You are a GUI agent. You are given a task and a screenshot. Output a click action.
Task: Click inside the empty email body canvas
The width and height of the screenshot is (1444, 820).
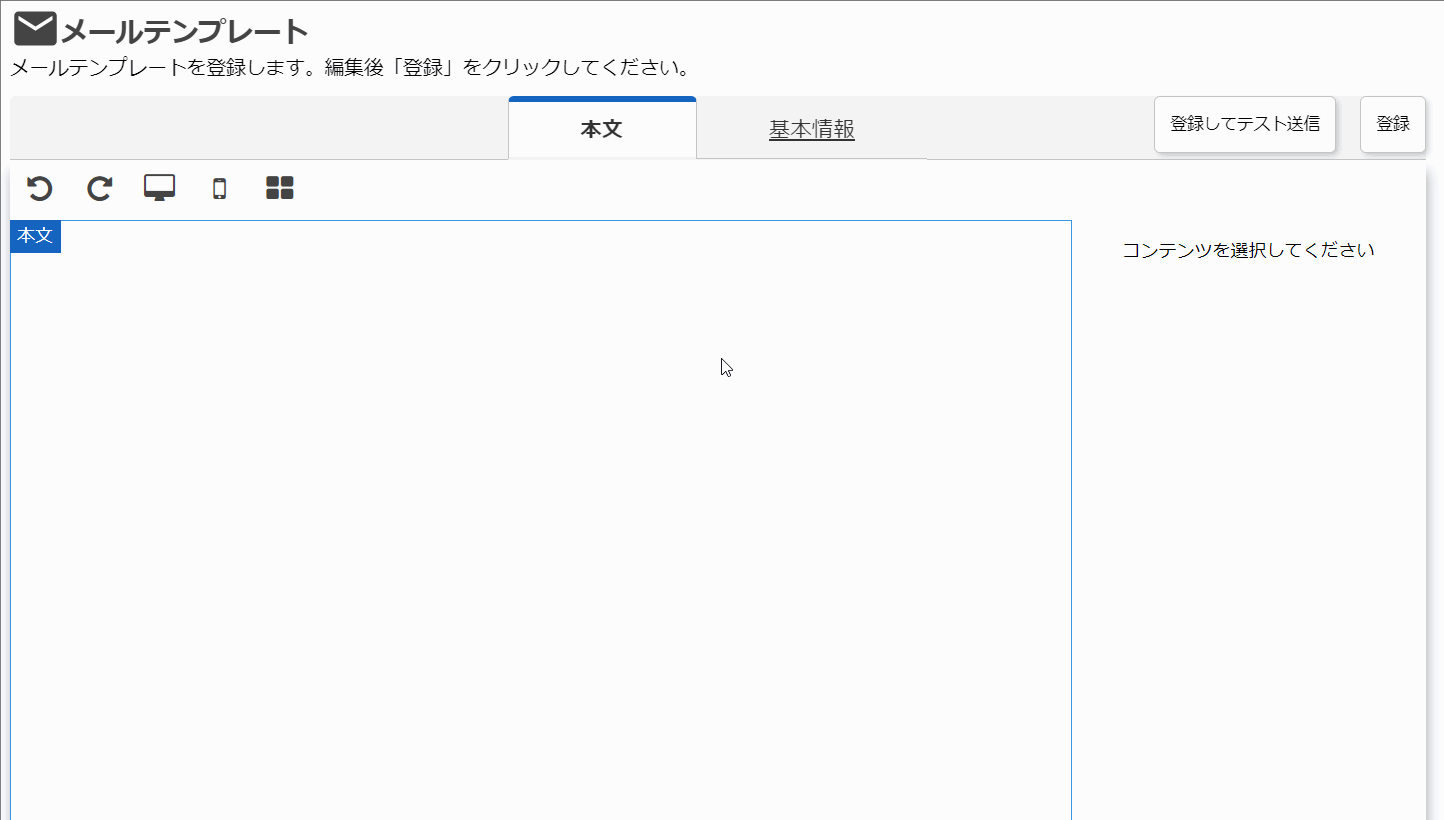coord(540,500)
